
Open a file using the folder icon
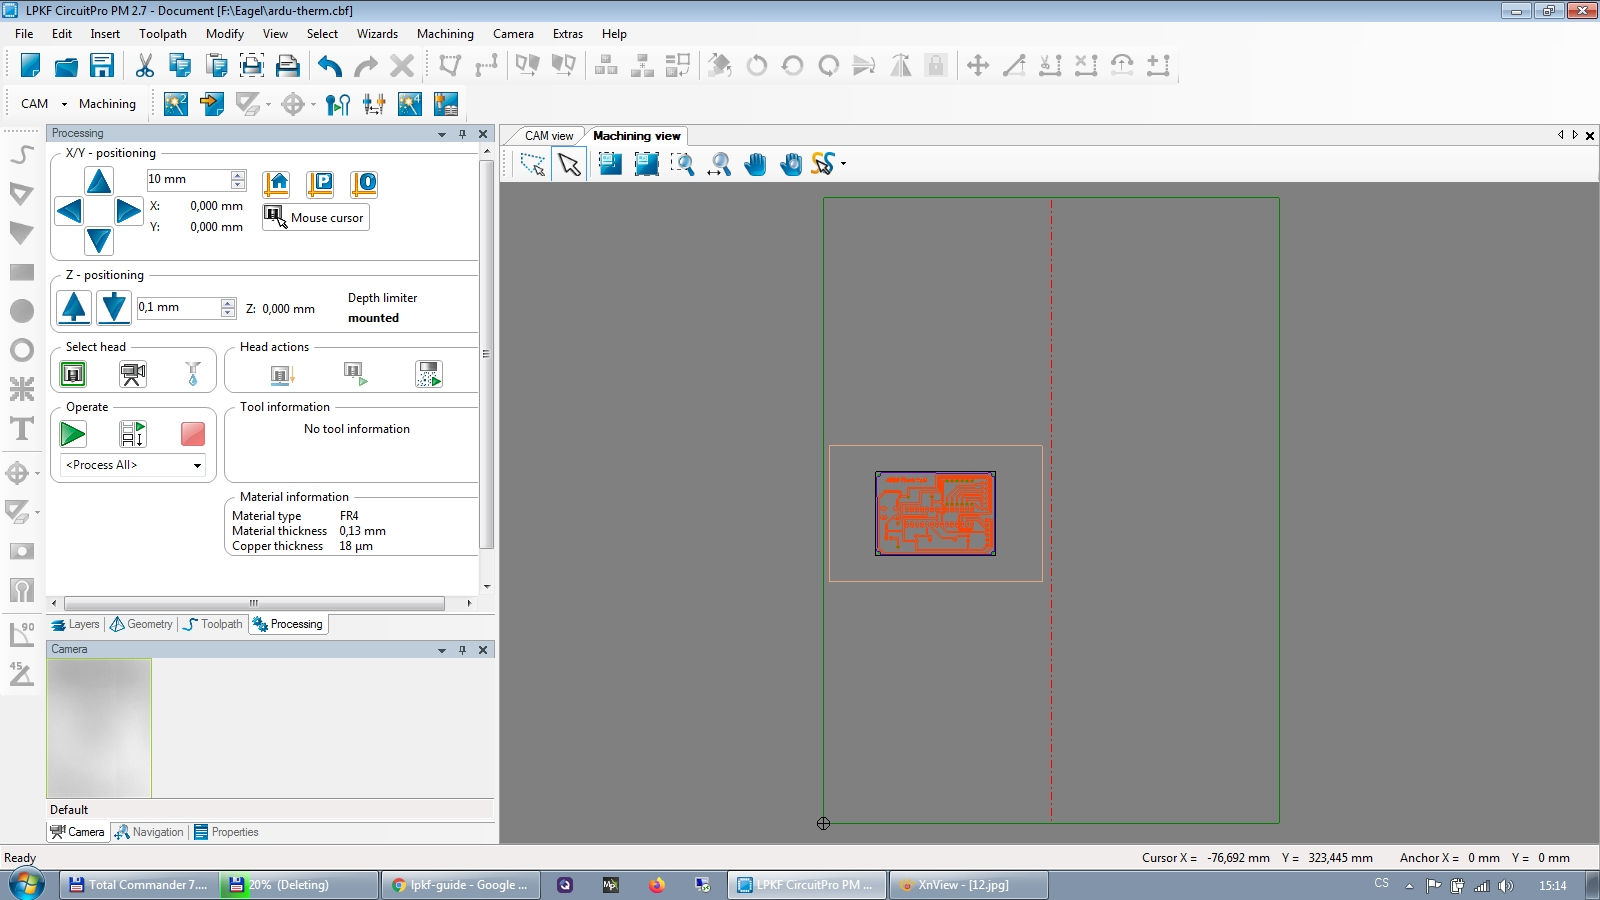point(66,66)
